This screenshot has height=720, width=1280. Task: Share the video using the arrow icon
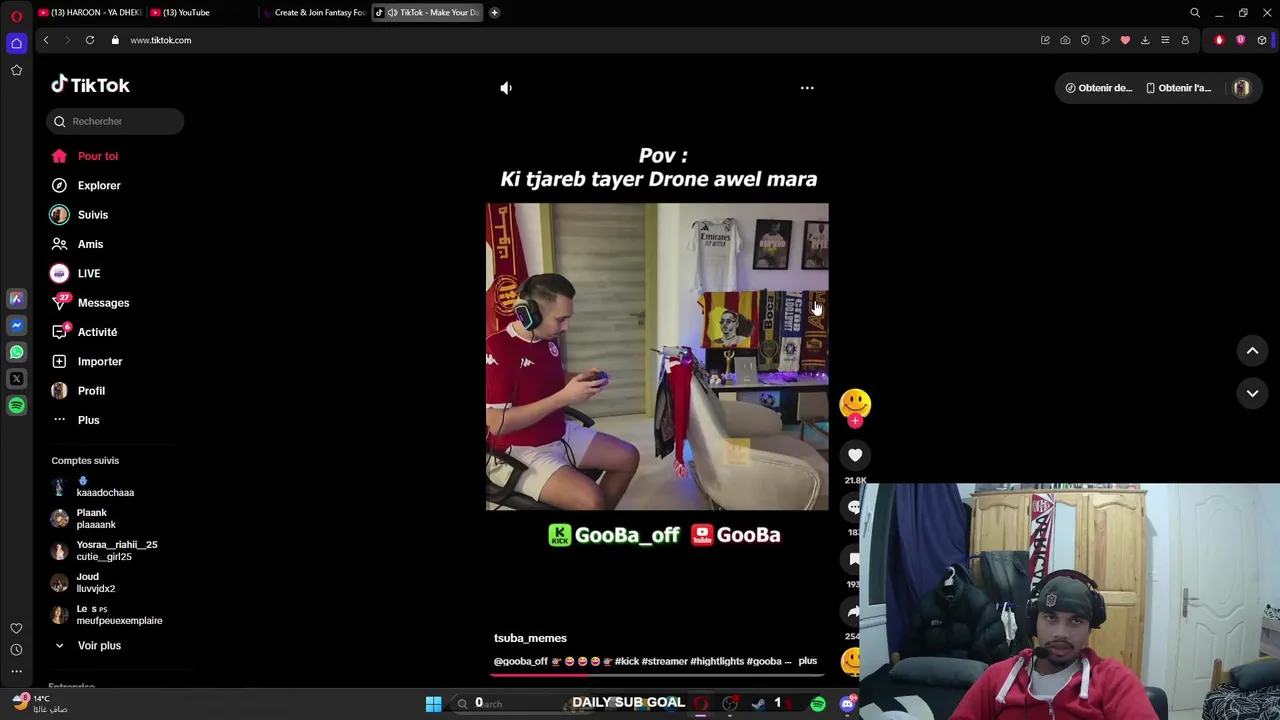tap(853, 611)
